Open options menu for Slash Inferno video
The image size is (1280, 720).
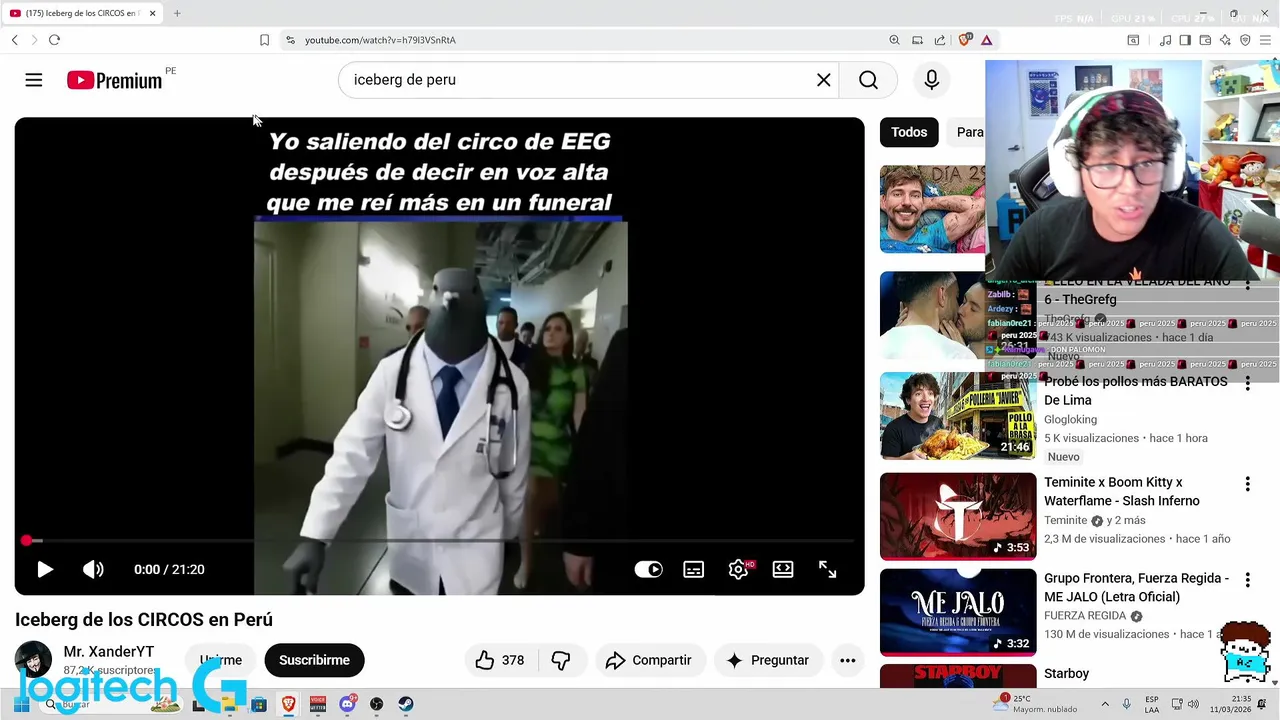point(1247,484)
